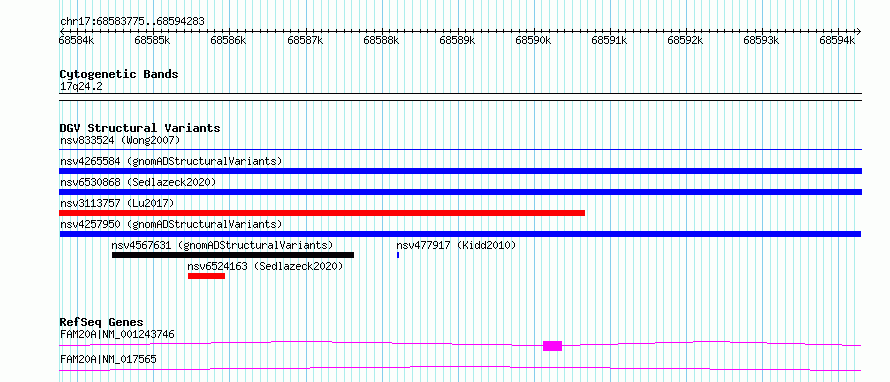Click the 68593k ruler tick label
Viewport: 890px width, 382px height.
pyautogui.click(x=761, y=40)
